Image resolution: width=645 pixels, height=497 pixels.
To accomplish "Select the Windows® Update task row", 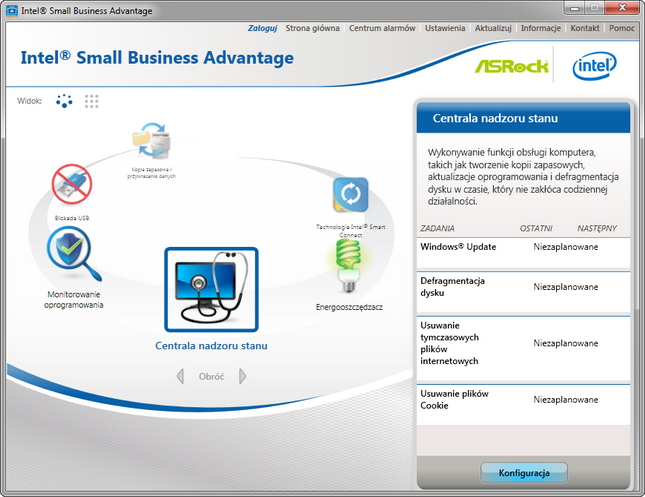I will 523,253.
